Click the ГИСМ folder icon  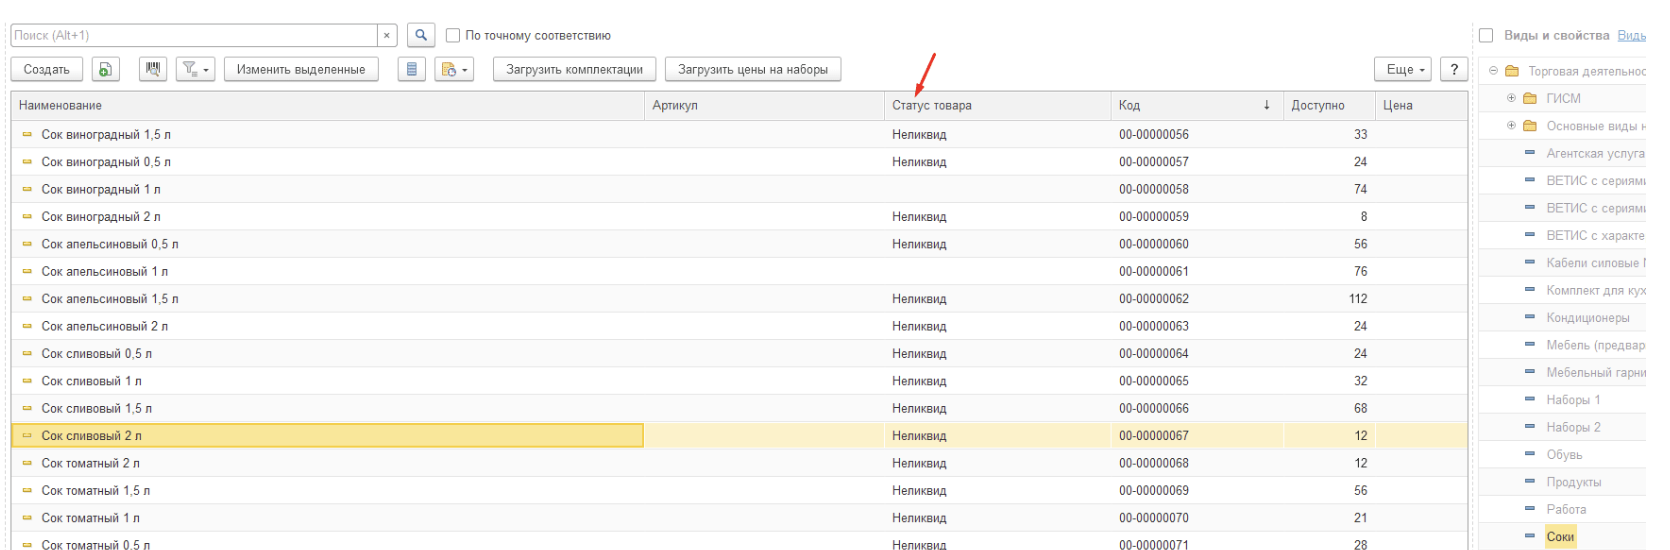[1530, 98]
